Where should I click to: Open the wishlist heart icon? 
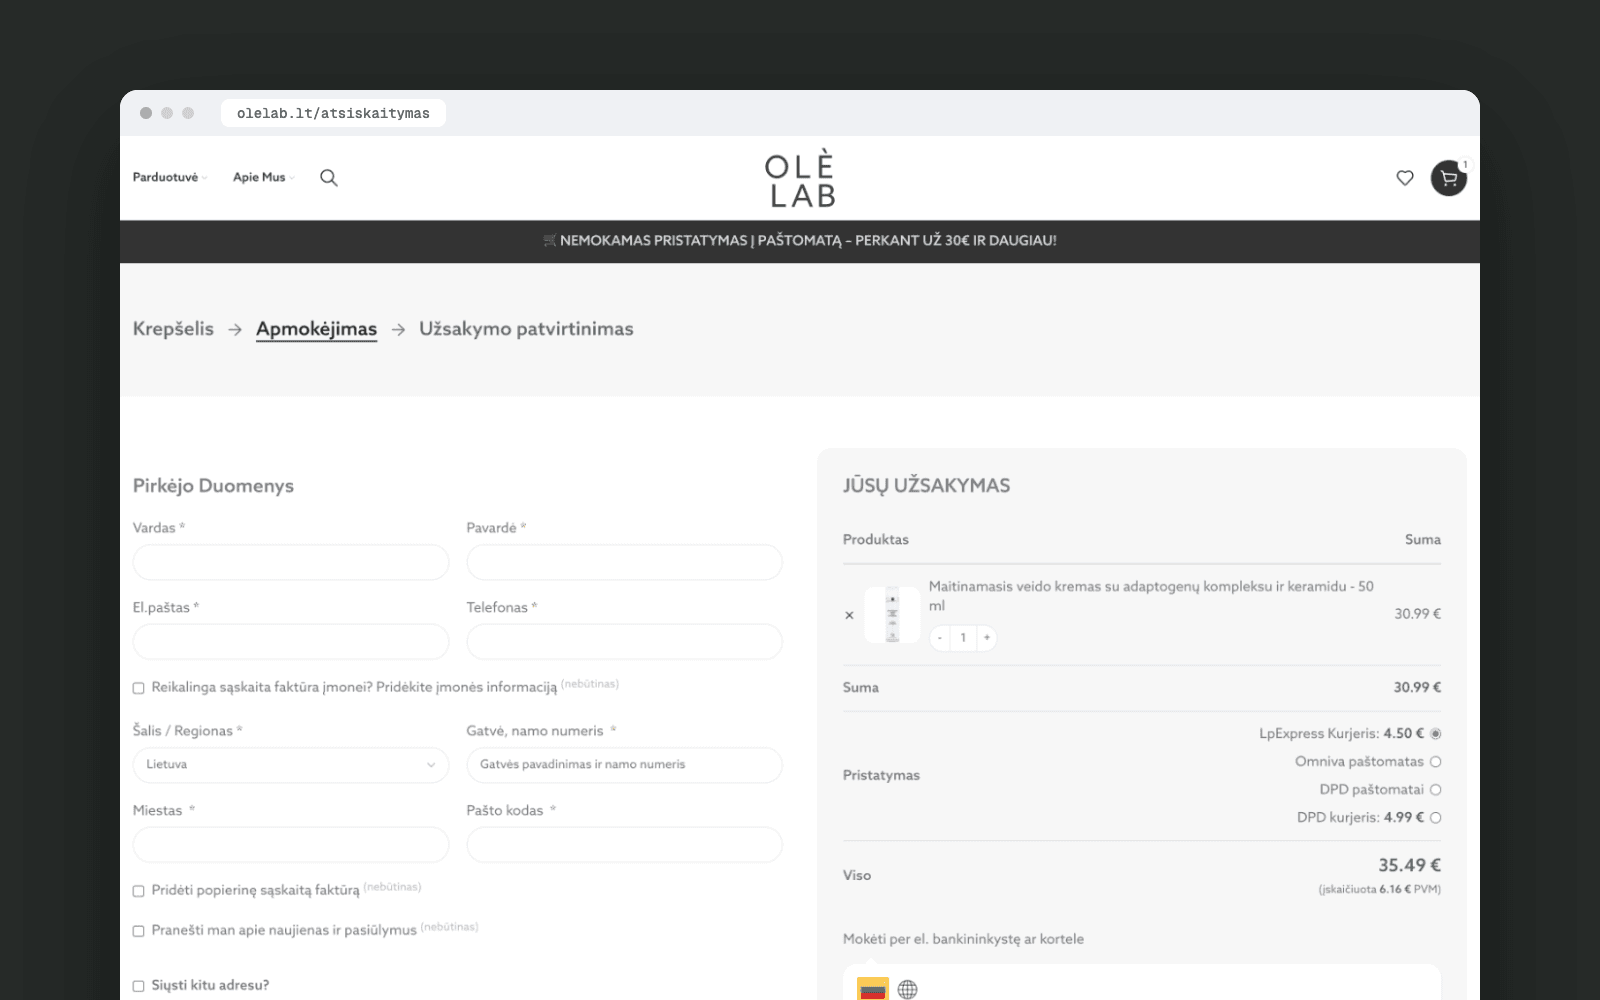point(1405,178)
